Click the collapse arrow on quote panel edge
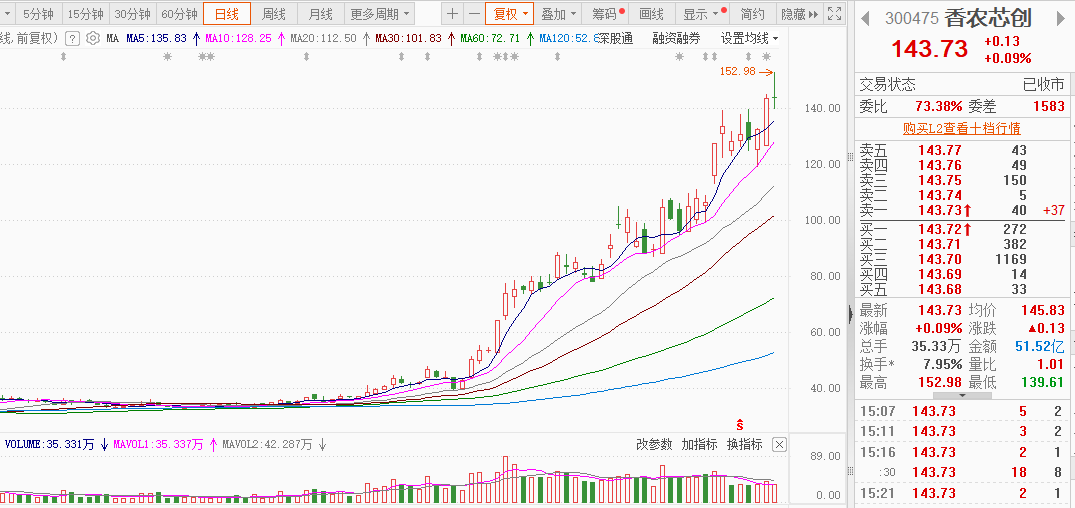 [851, 313]
